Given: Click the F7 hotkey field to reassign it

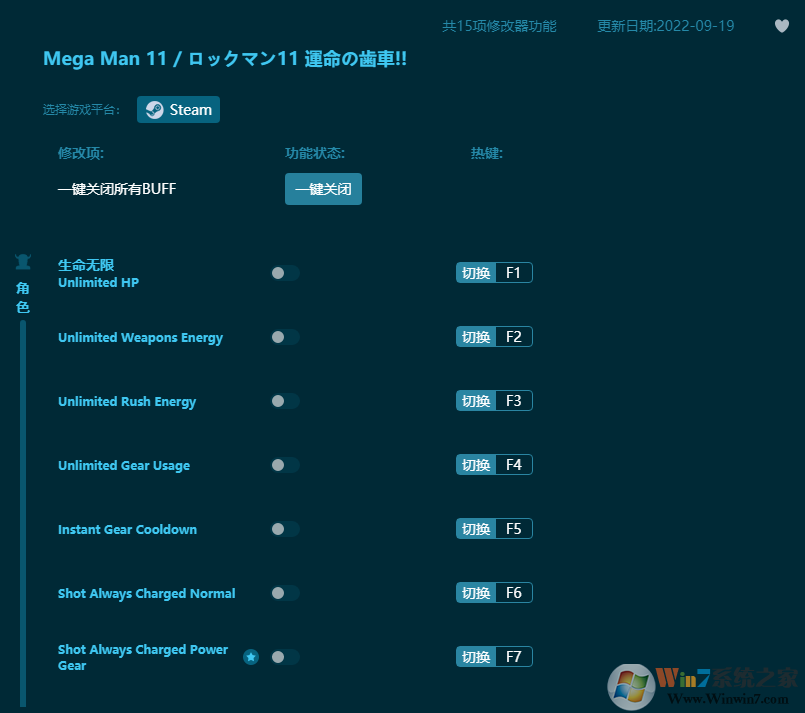Looking at the screenshot, I should tap(515, 656).
